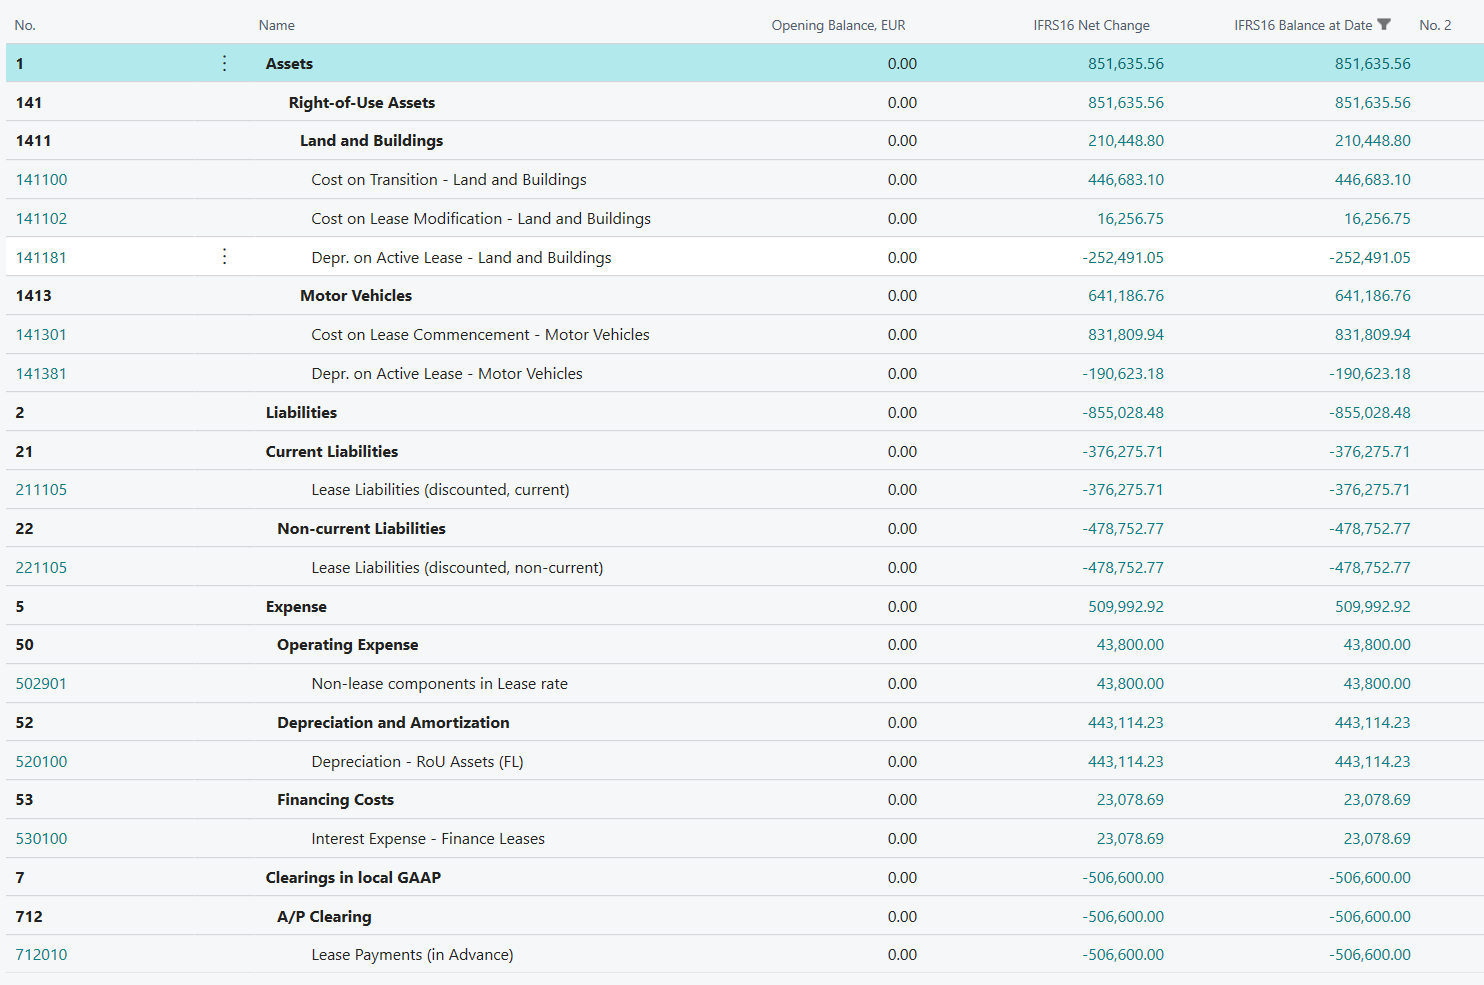This screenshot has width=1484, height=985.
Task: Drill into Assets net change 851,635.56
Action: [x=1126, y=64]
